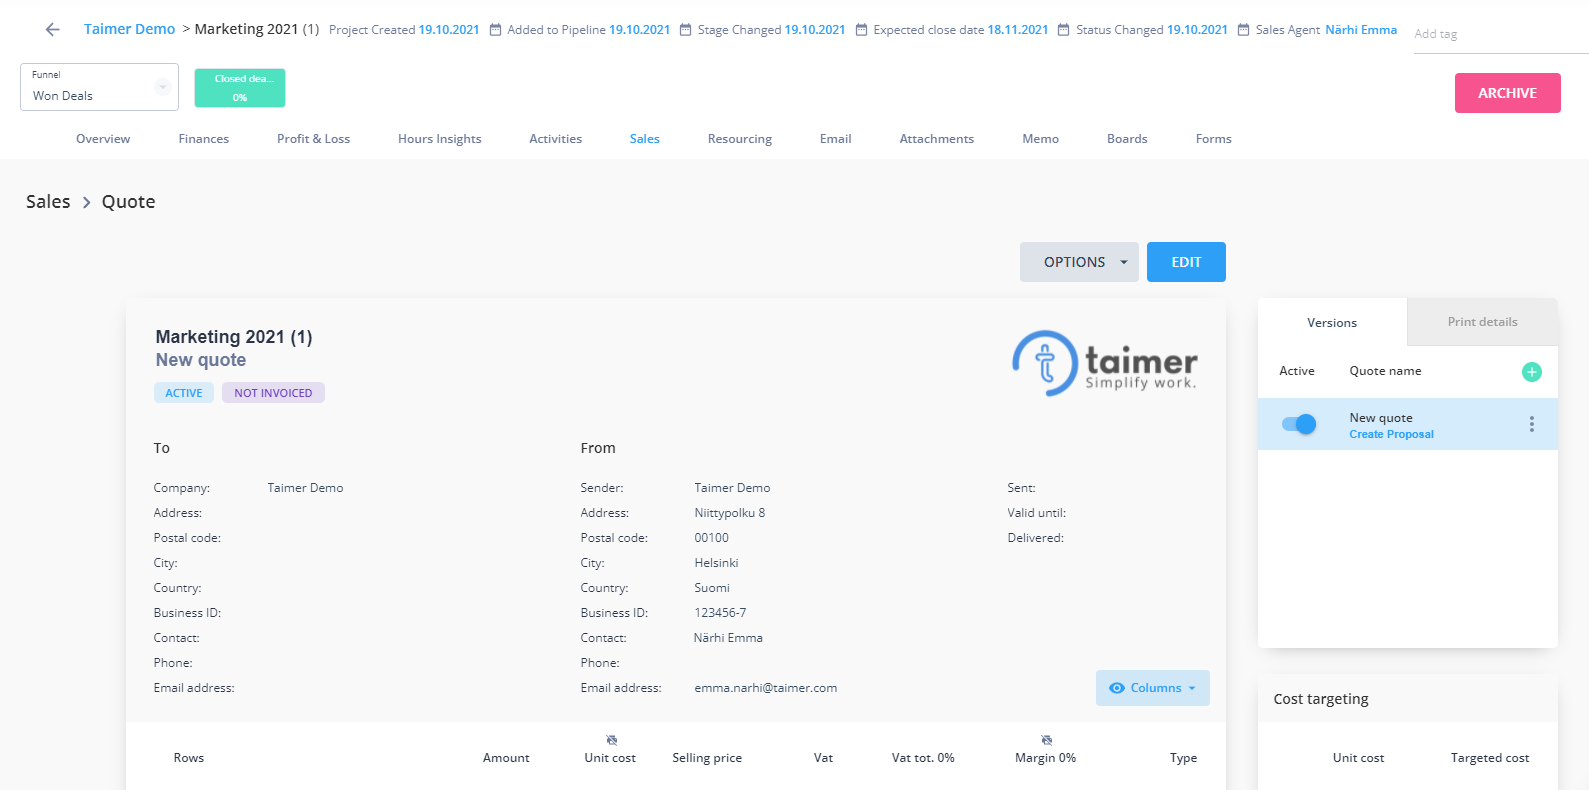This screenshot has height=790, width=1589.
Task: Open the Forms tab
Action: point(1213,139)
